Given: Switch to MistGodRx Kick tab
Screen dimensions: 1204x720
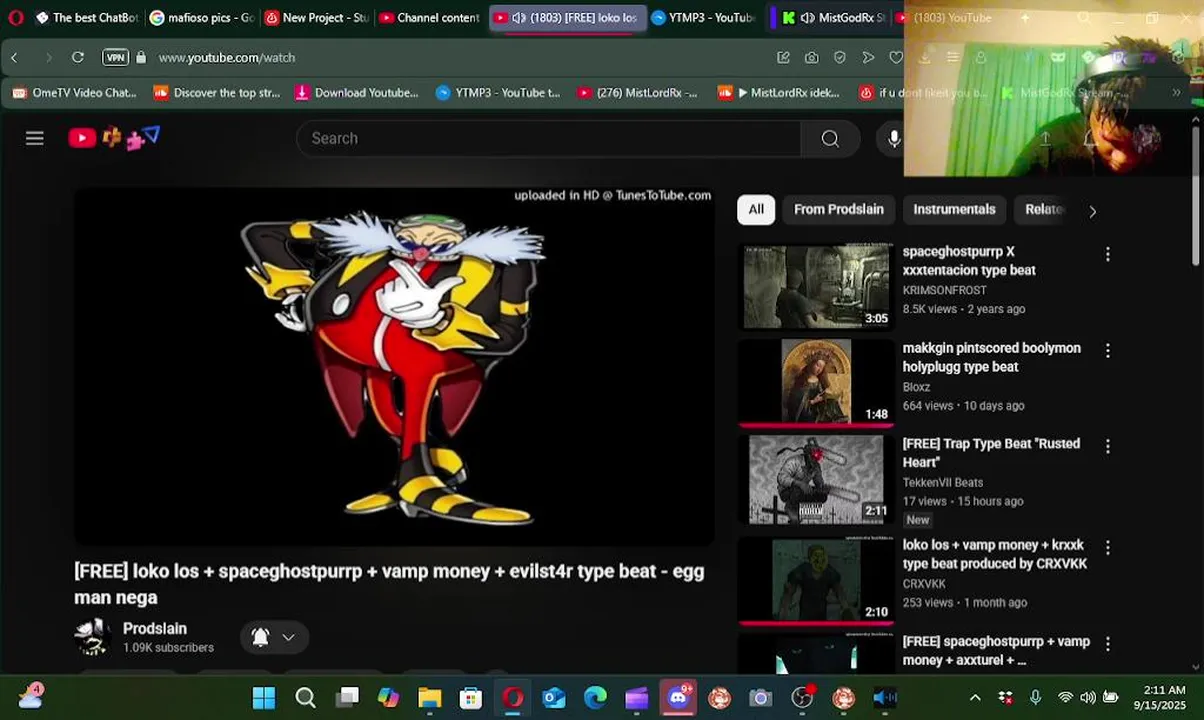Looking at the screenshot, I should (833, 18).
